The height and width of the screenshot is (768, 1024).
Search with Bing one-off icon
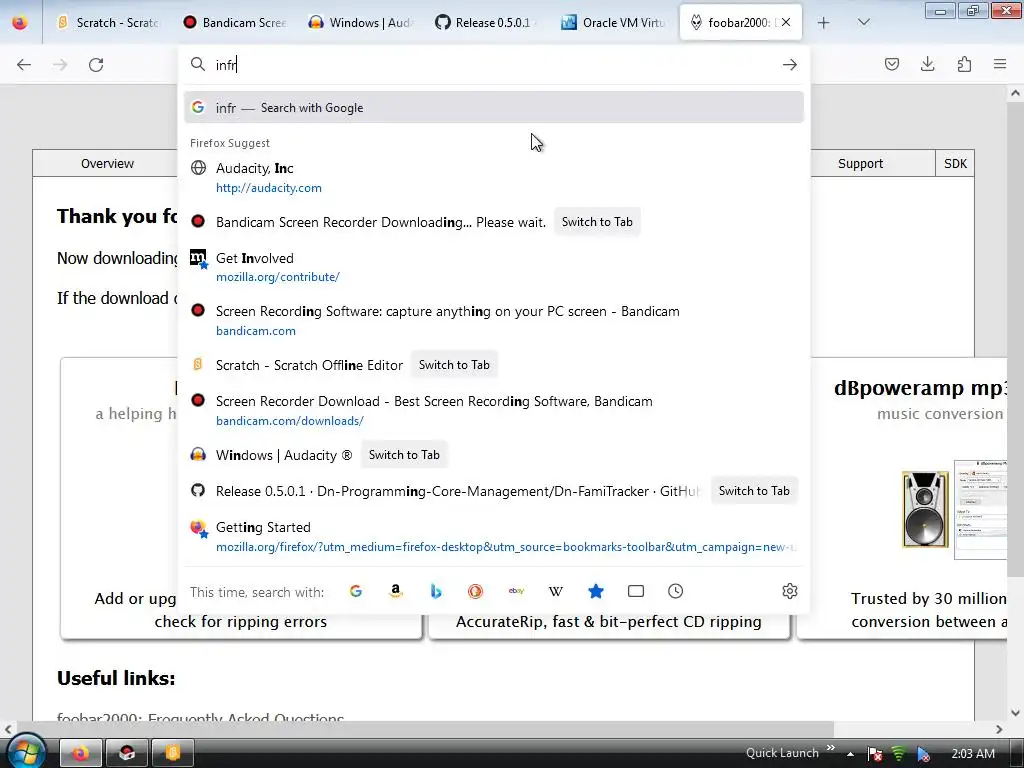point(436,591)
